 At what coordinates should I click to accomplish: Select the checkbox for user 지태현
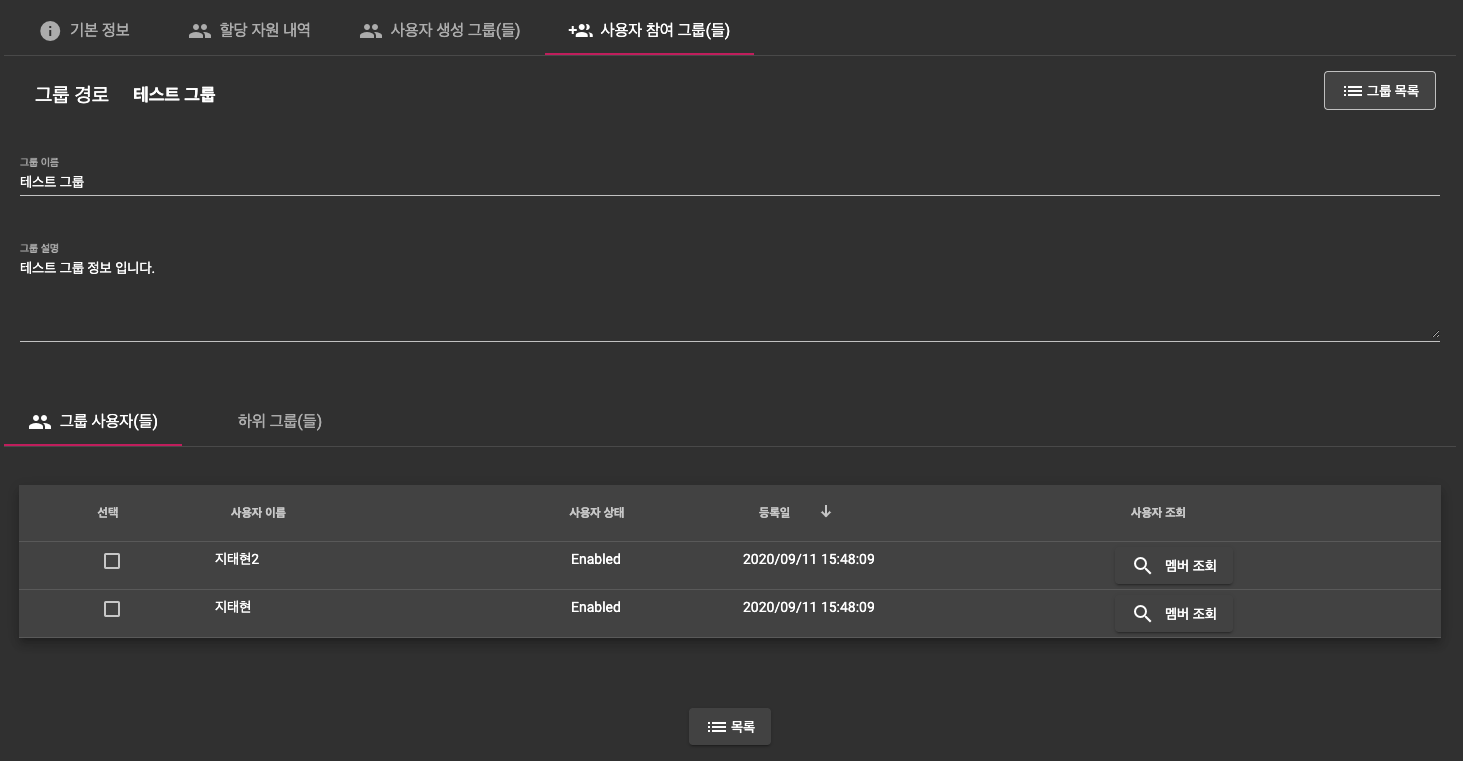click(x=112, y=609)
